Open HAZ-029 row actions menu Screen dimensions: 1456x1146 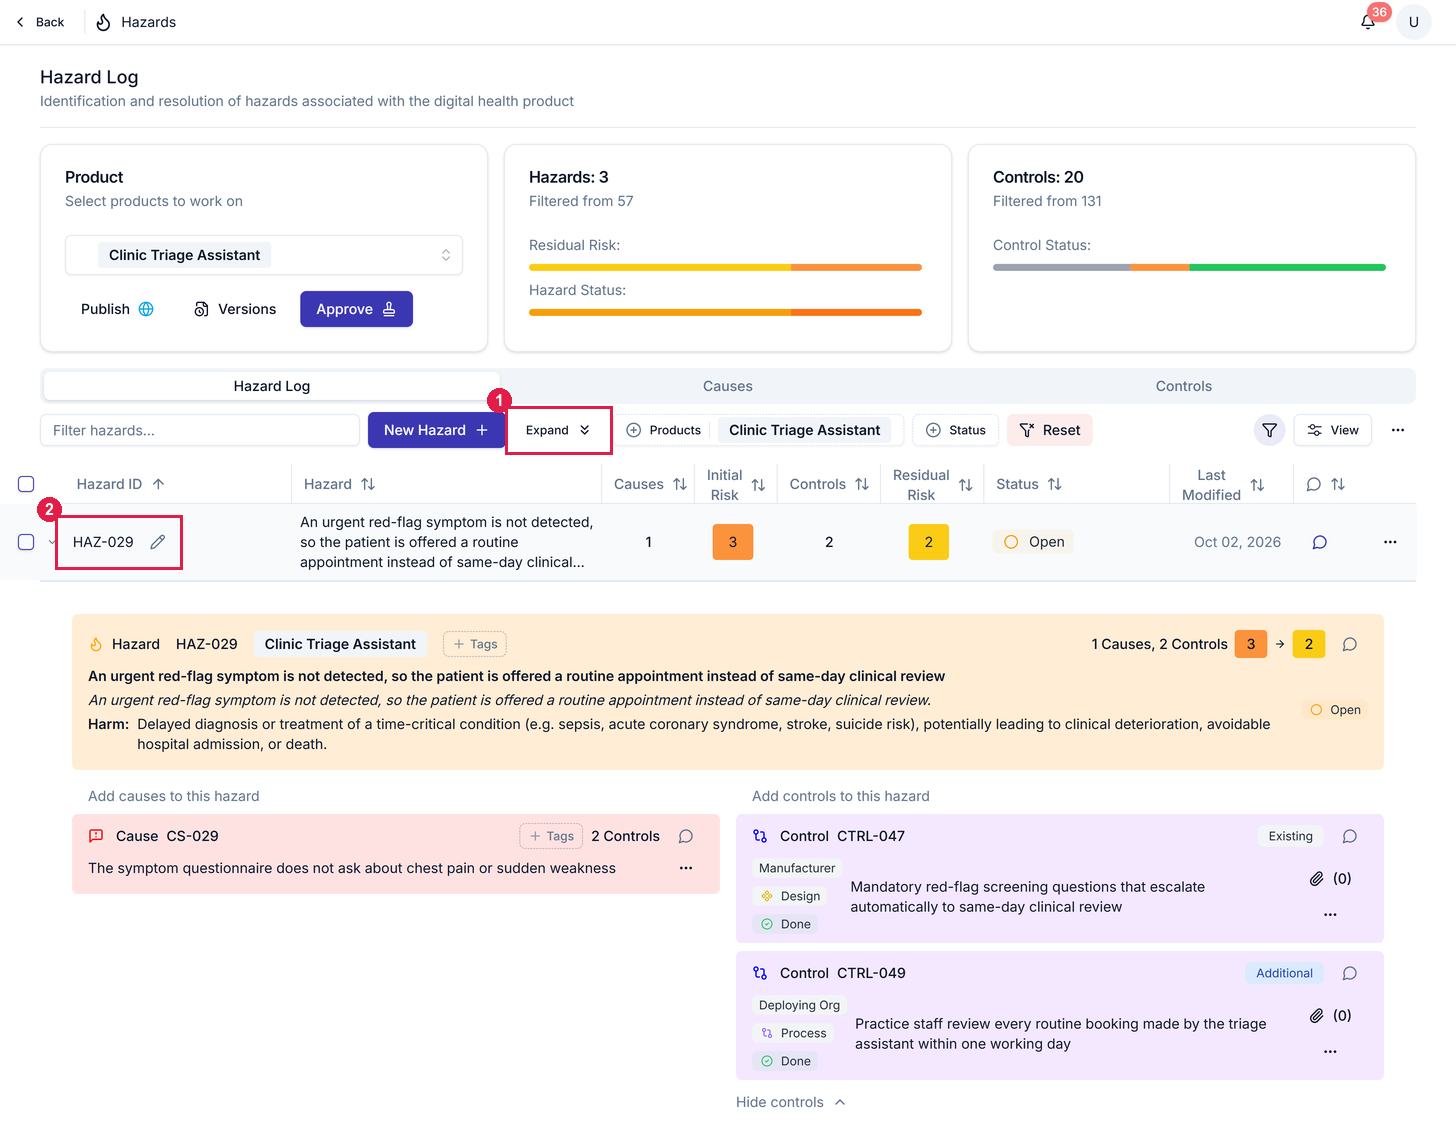point(1390,542)
